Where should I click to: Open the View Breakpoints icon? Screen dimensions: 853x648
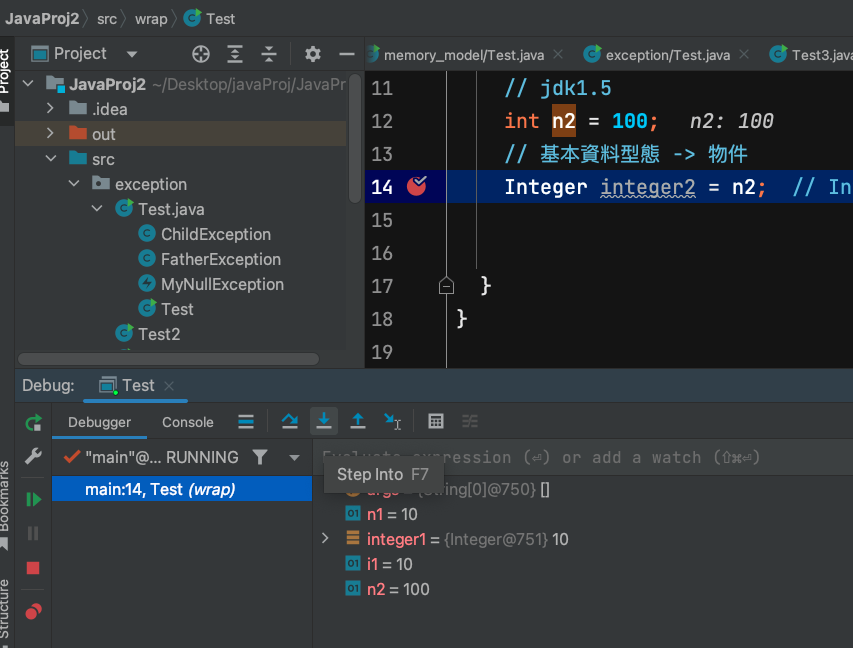click(x=33, y=612)
